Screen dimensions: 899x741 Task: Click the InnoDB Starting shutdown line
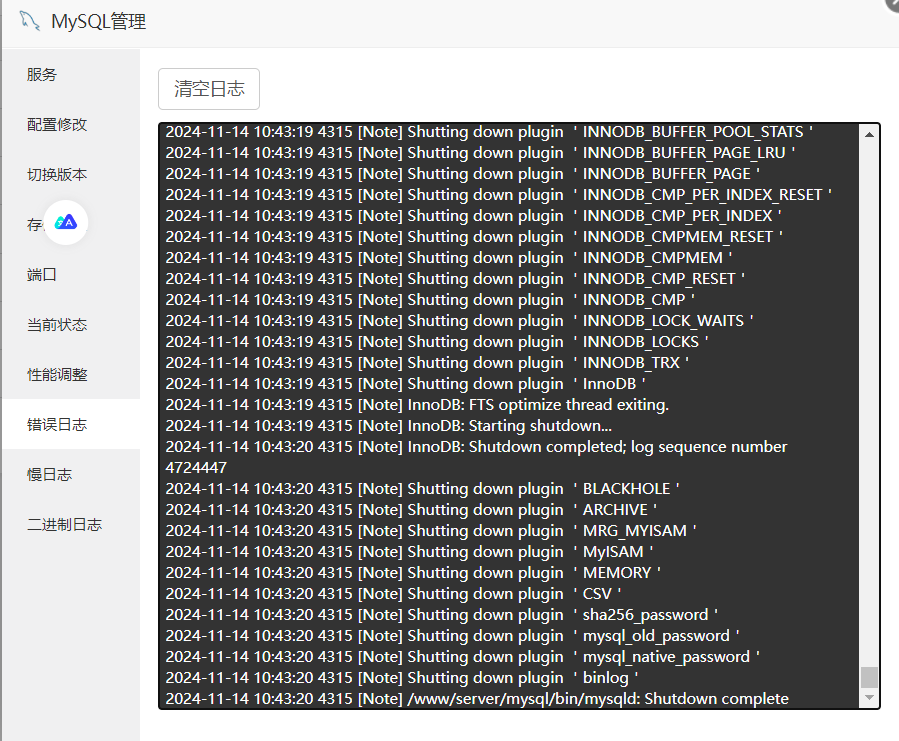(389, 426)
